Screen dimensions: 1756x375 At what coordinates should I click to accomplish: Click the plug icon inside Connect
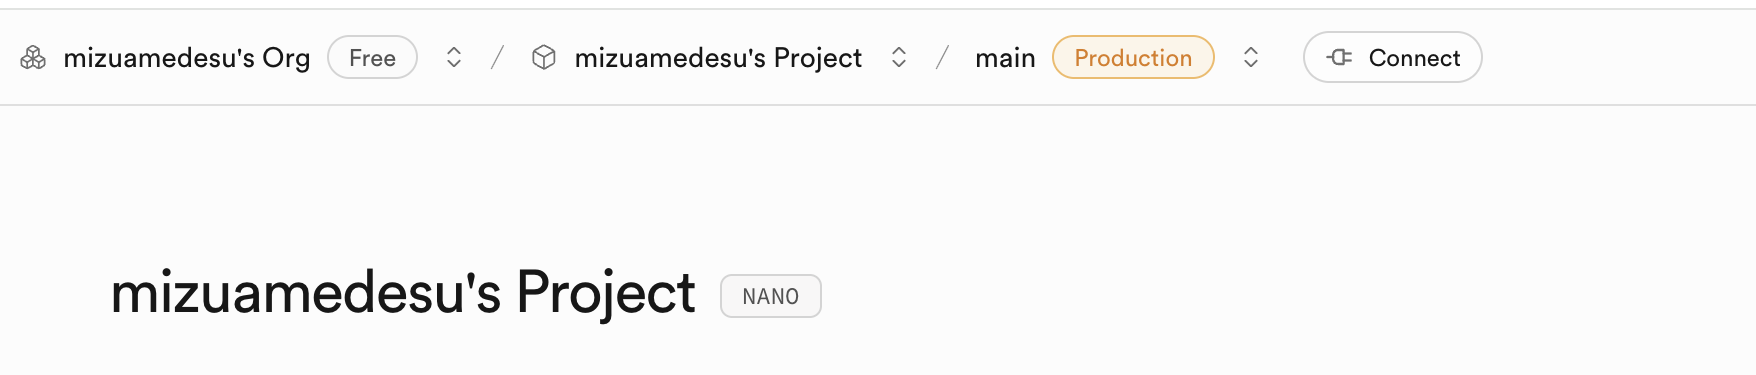pos(1339,58)
